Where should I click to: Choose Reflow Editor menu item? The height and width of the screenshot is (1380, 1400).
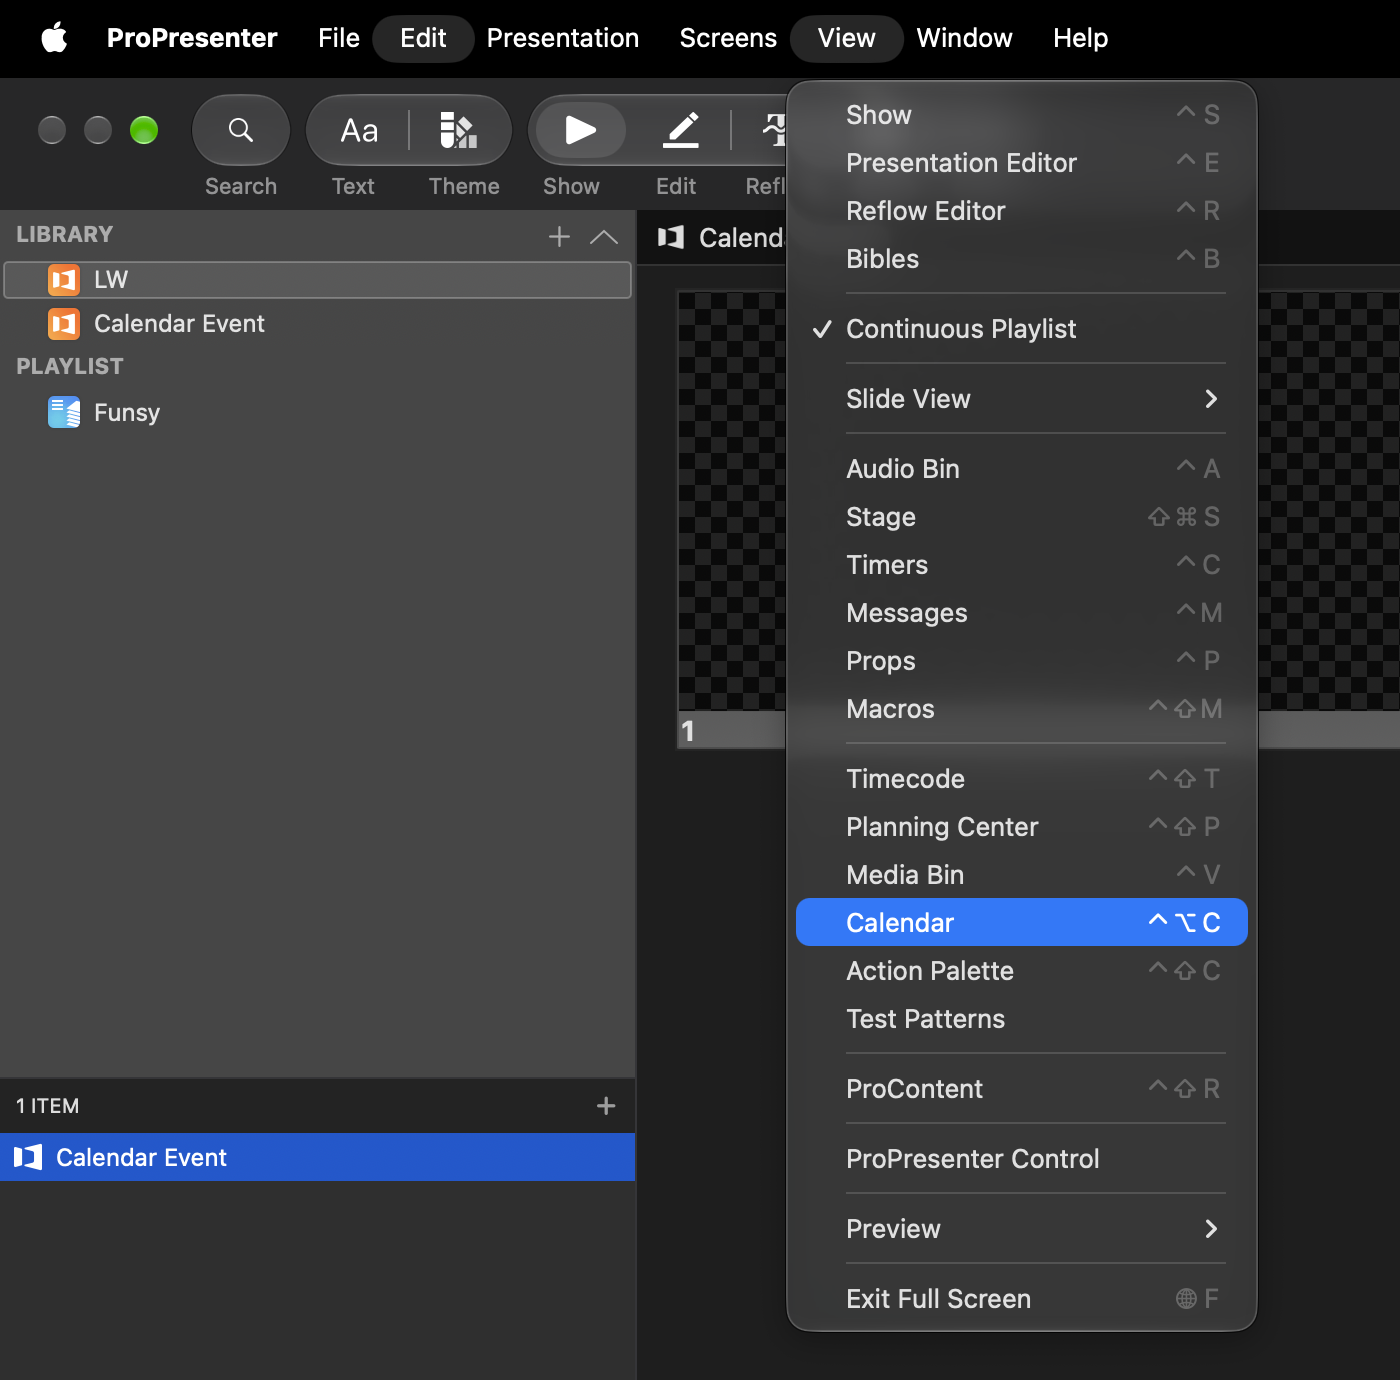(x=1022, y=211)
